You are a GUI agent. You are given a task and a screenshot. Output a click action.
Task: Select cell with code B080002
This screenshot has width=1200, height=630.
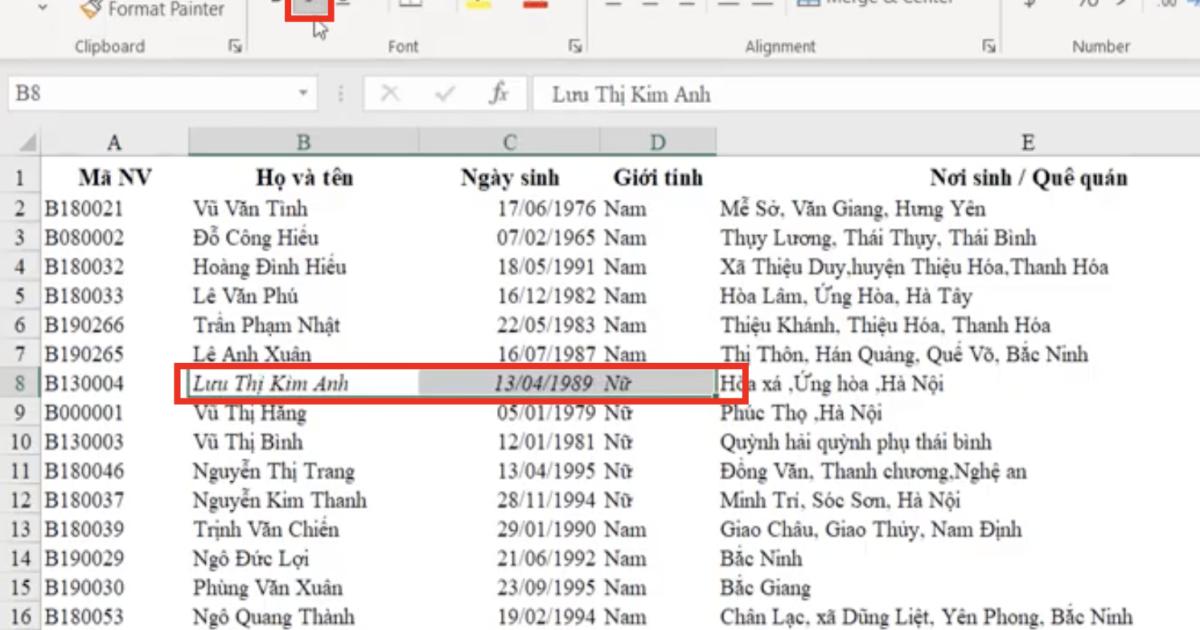[x=114, y=238]
